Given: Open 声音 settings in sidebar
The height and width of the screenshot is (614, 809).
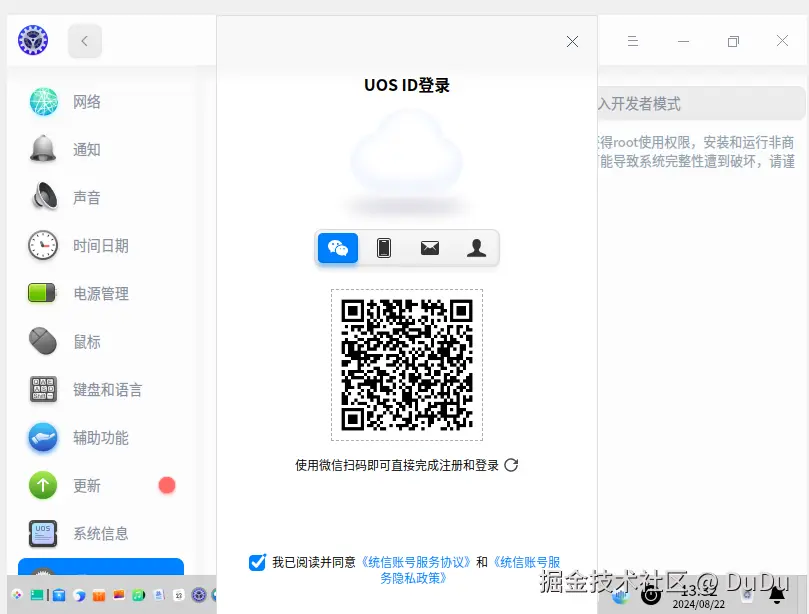Looking at the screenshot, I should pos(103,198).
